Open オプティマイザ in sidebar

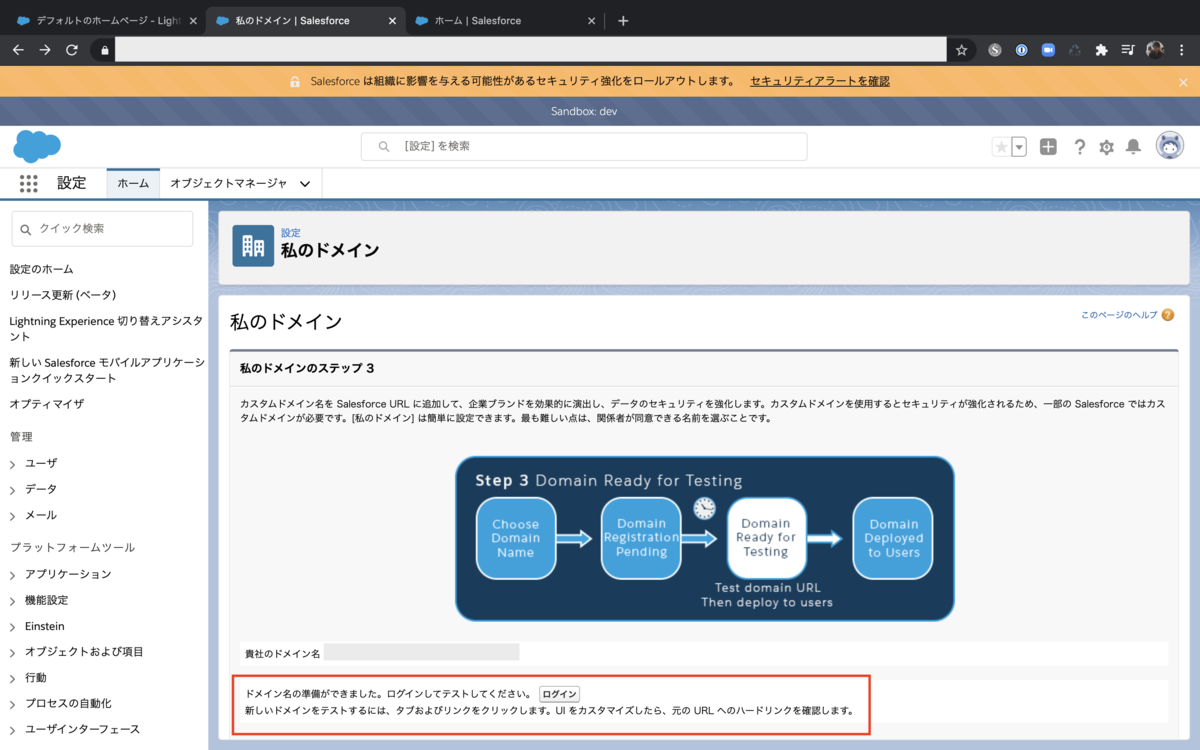pyautogui.click(x=47, y=404)
